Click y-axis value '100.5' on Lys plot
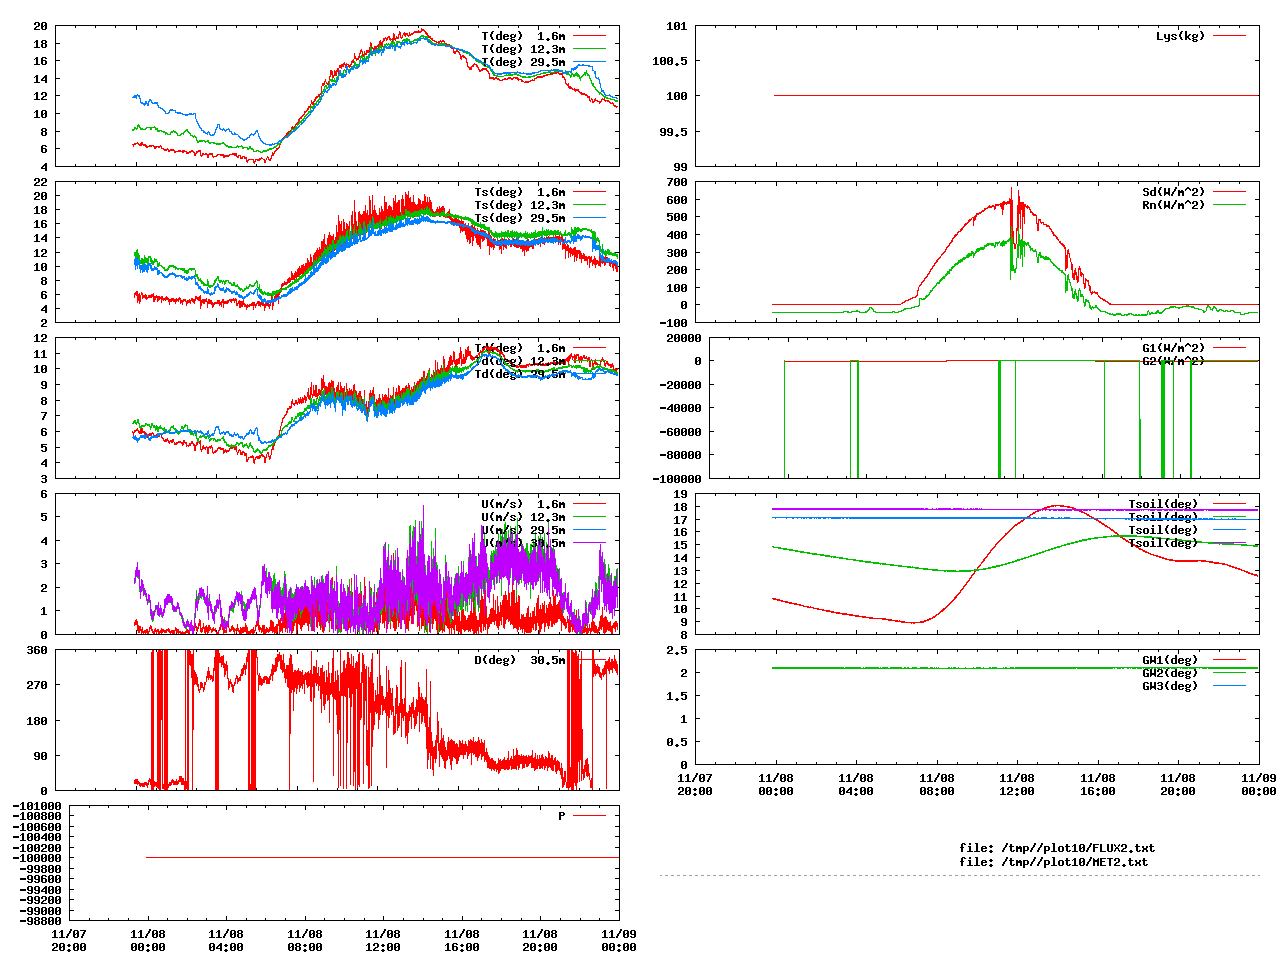The height and width of the screenshot is (960, 1280). tap(670, 61)
